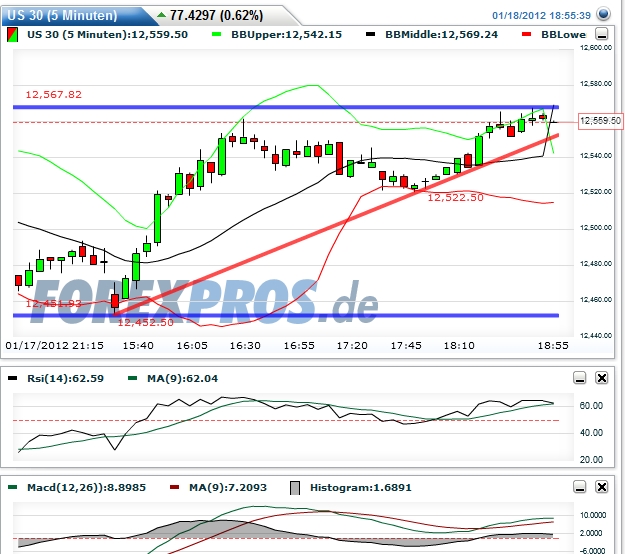The width and height of the screenshot is (625, 554).
Task: Click the US 30 (5 Minuten):12,559.50 legend text
Action: coord(107,35)
